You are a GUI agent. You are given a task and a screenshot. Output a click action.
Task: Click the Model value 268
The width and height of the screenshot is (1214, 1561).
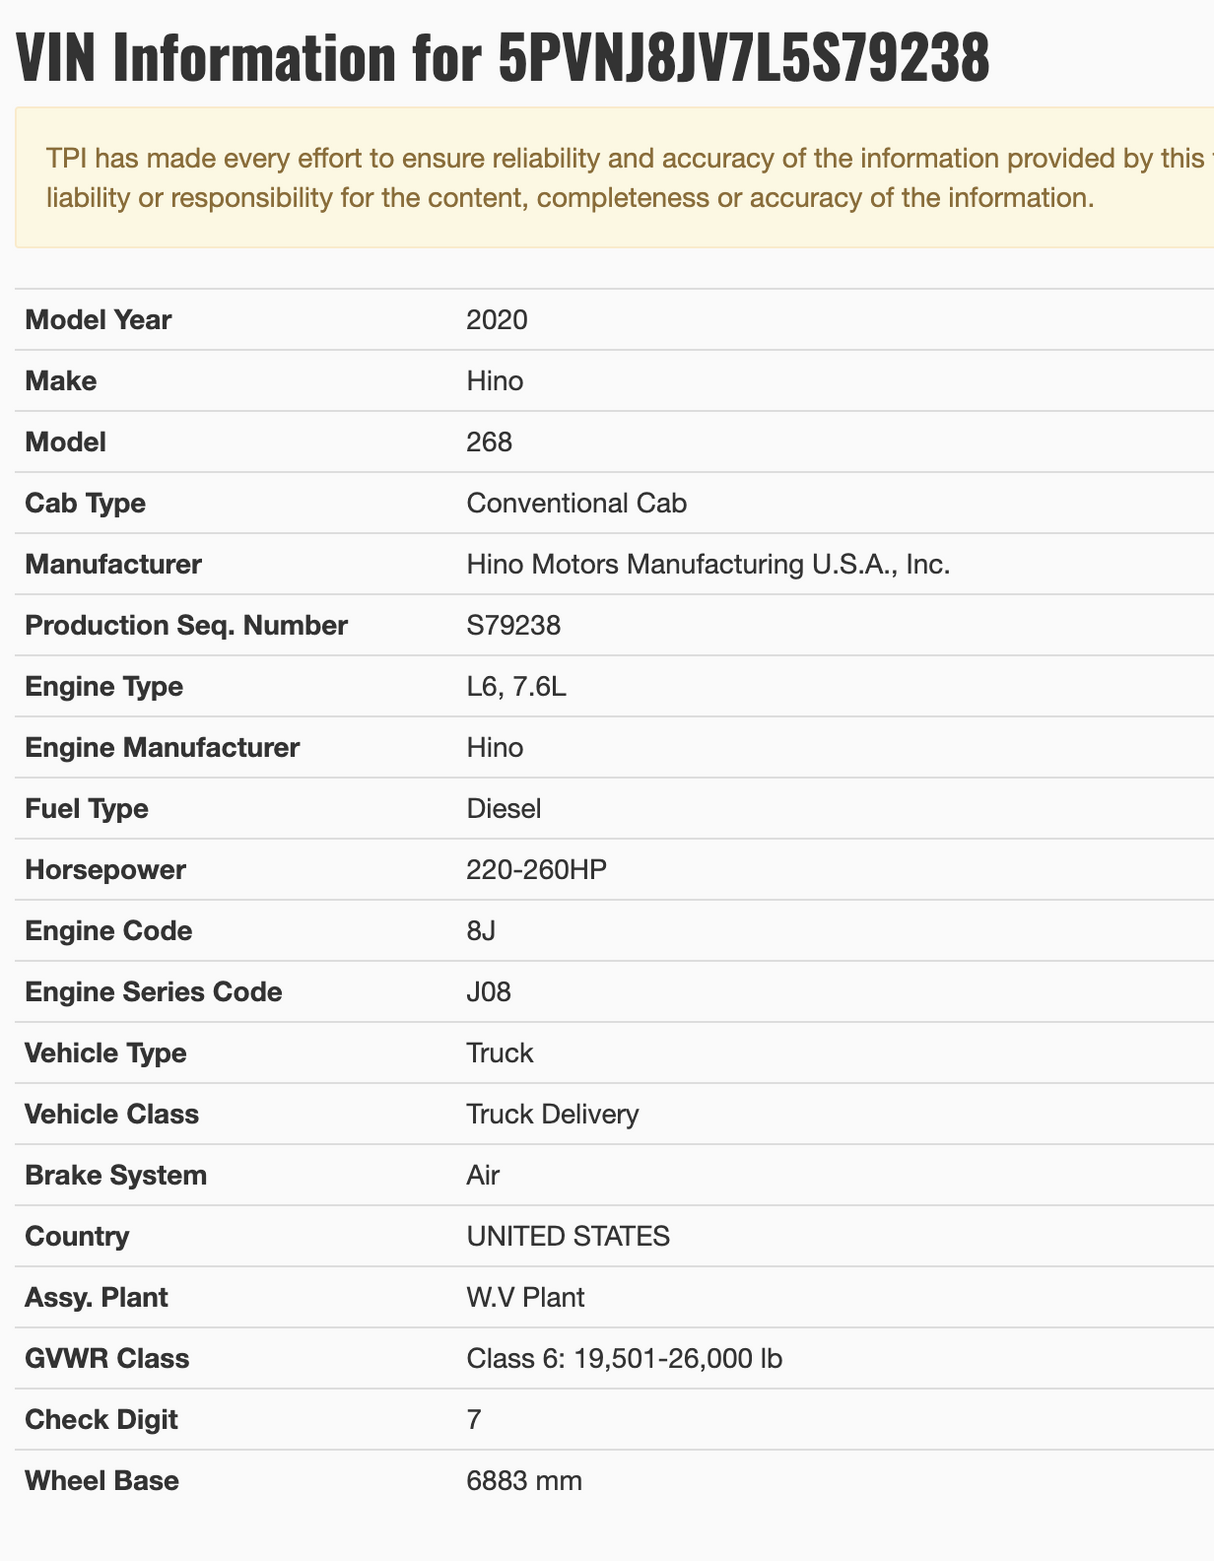coord(489,442)
